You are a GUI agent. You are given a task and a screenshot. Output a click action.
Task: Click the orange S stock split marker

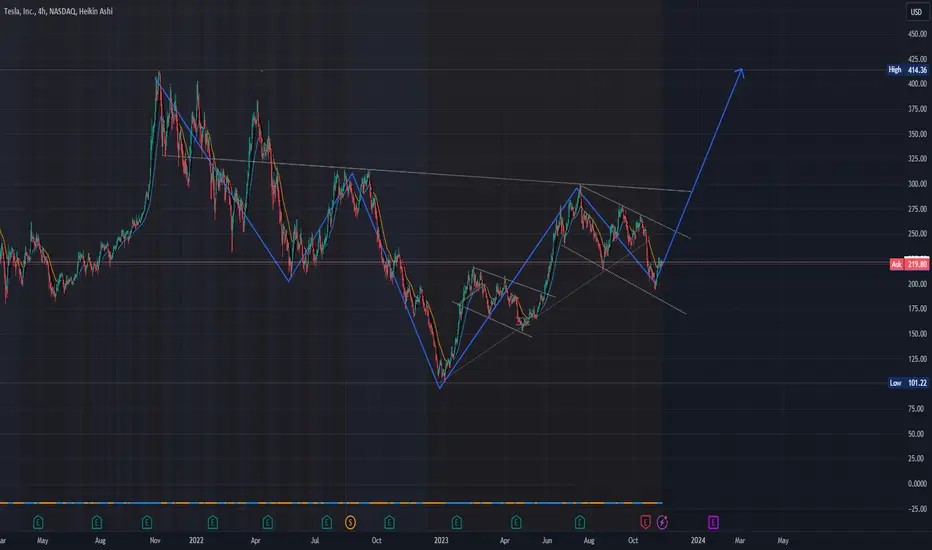coord(351,523)
